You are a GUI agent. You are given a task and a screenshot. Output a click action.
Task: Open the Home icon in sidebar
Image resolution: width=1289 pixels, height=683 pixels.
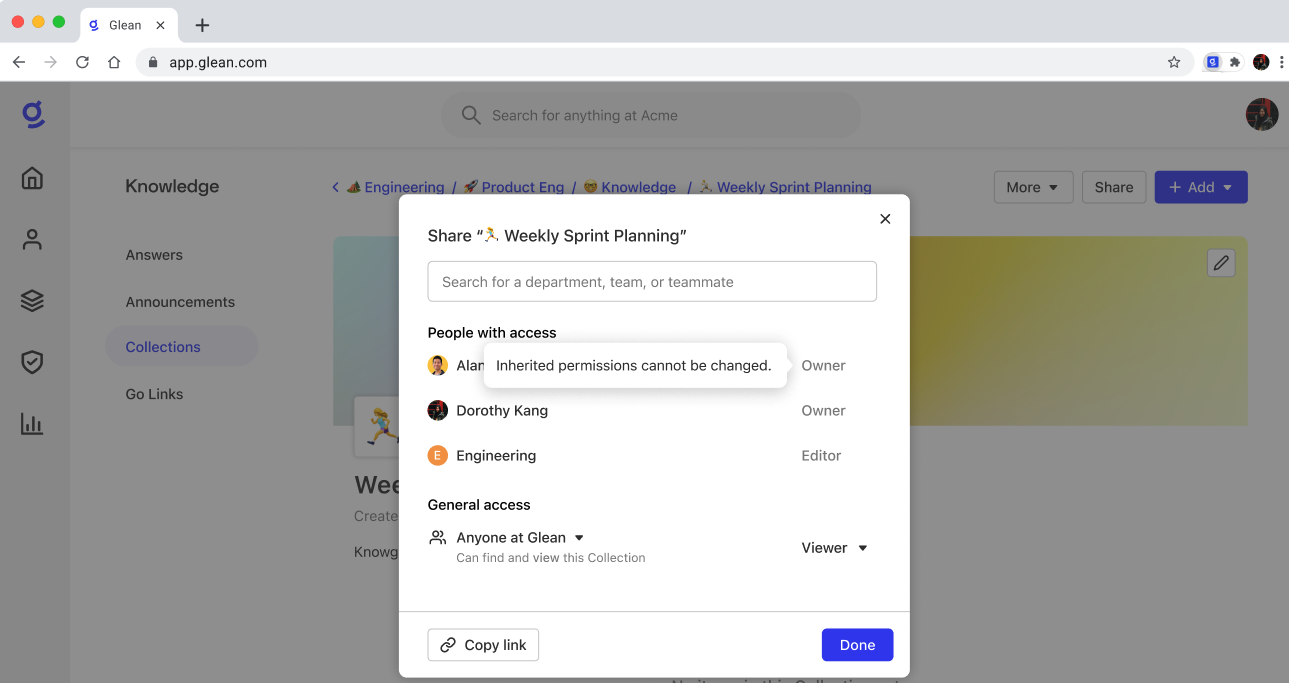tap(33, 179)
